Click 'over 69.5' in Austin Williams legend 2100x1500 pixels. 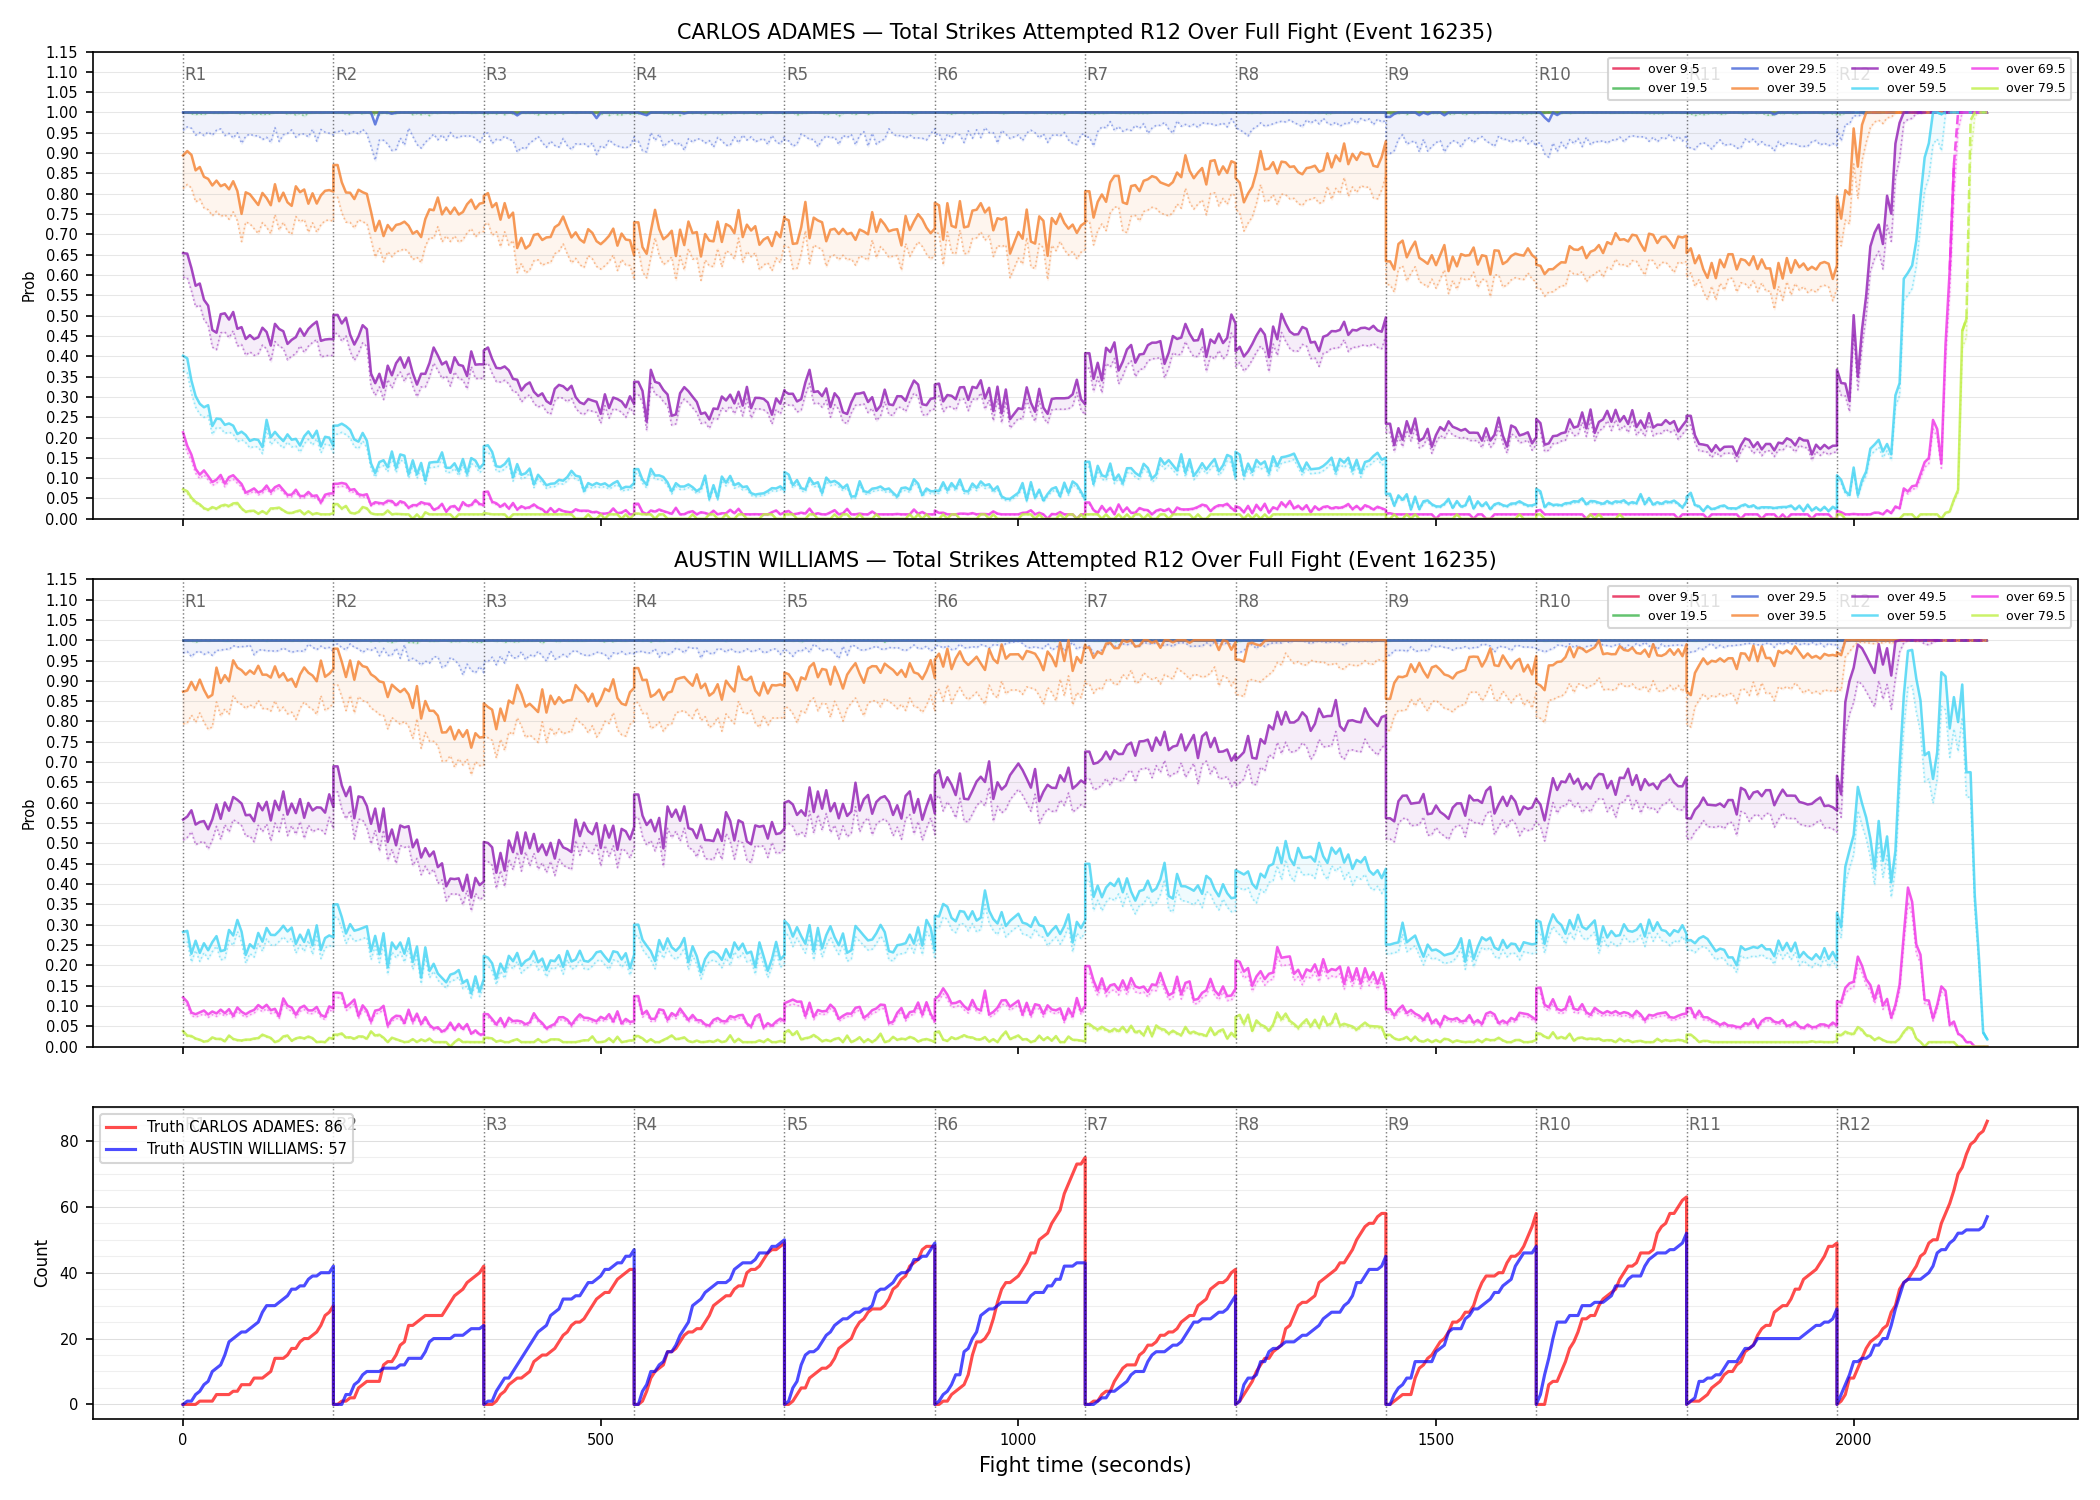coord(2035,597)
